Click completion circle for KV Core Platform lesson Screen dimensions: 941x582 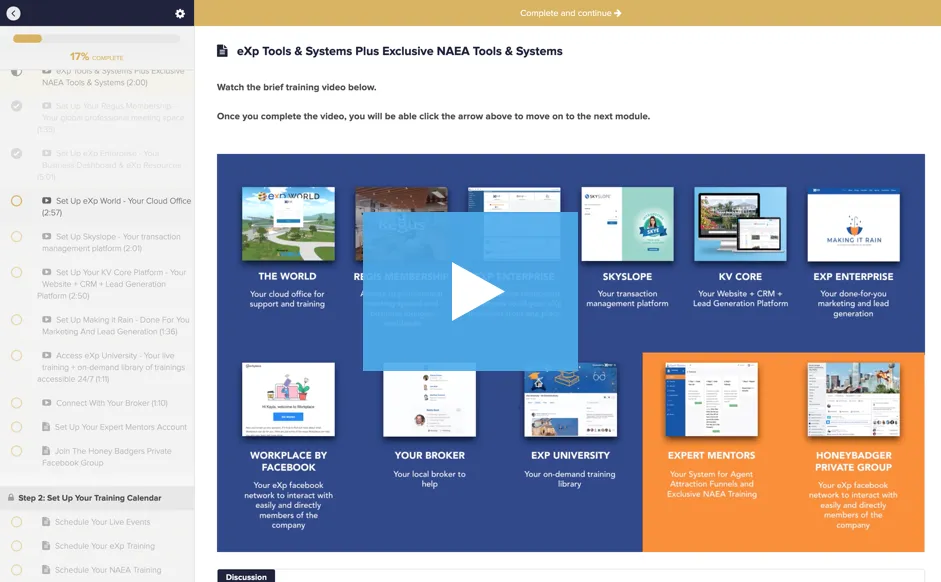click(x=17, y=272)
